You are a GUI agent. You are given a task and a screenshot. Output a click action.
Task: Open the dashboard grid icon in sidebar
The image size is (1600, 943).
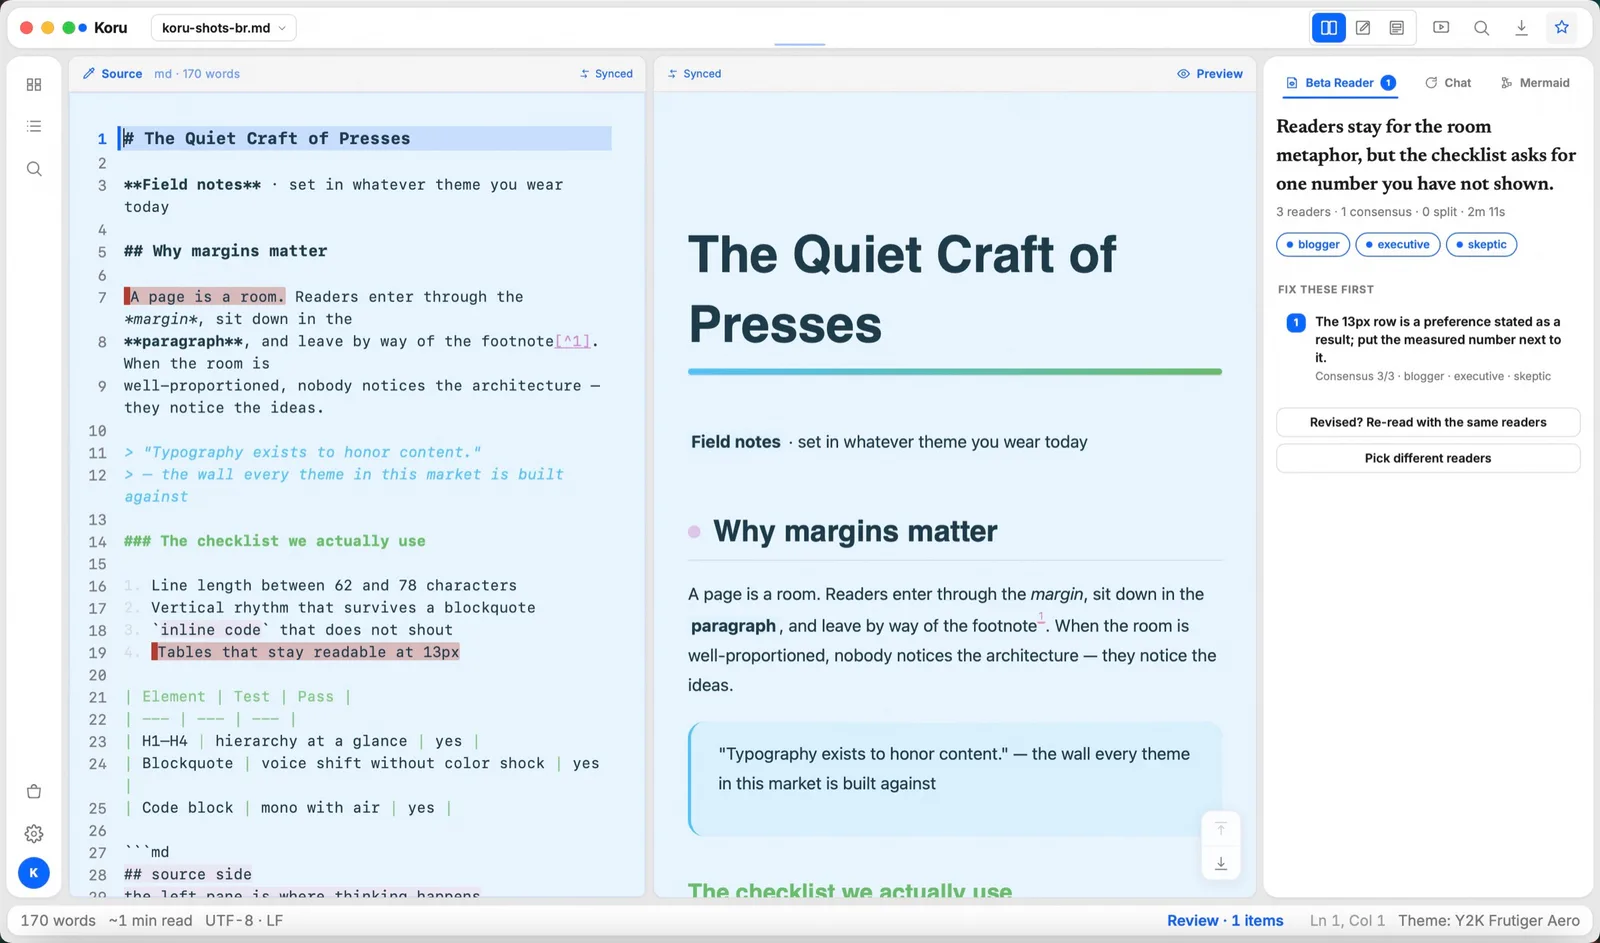(34, 85)
